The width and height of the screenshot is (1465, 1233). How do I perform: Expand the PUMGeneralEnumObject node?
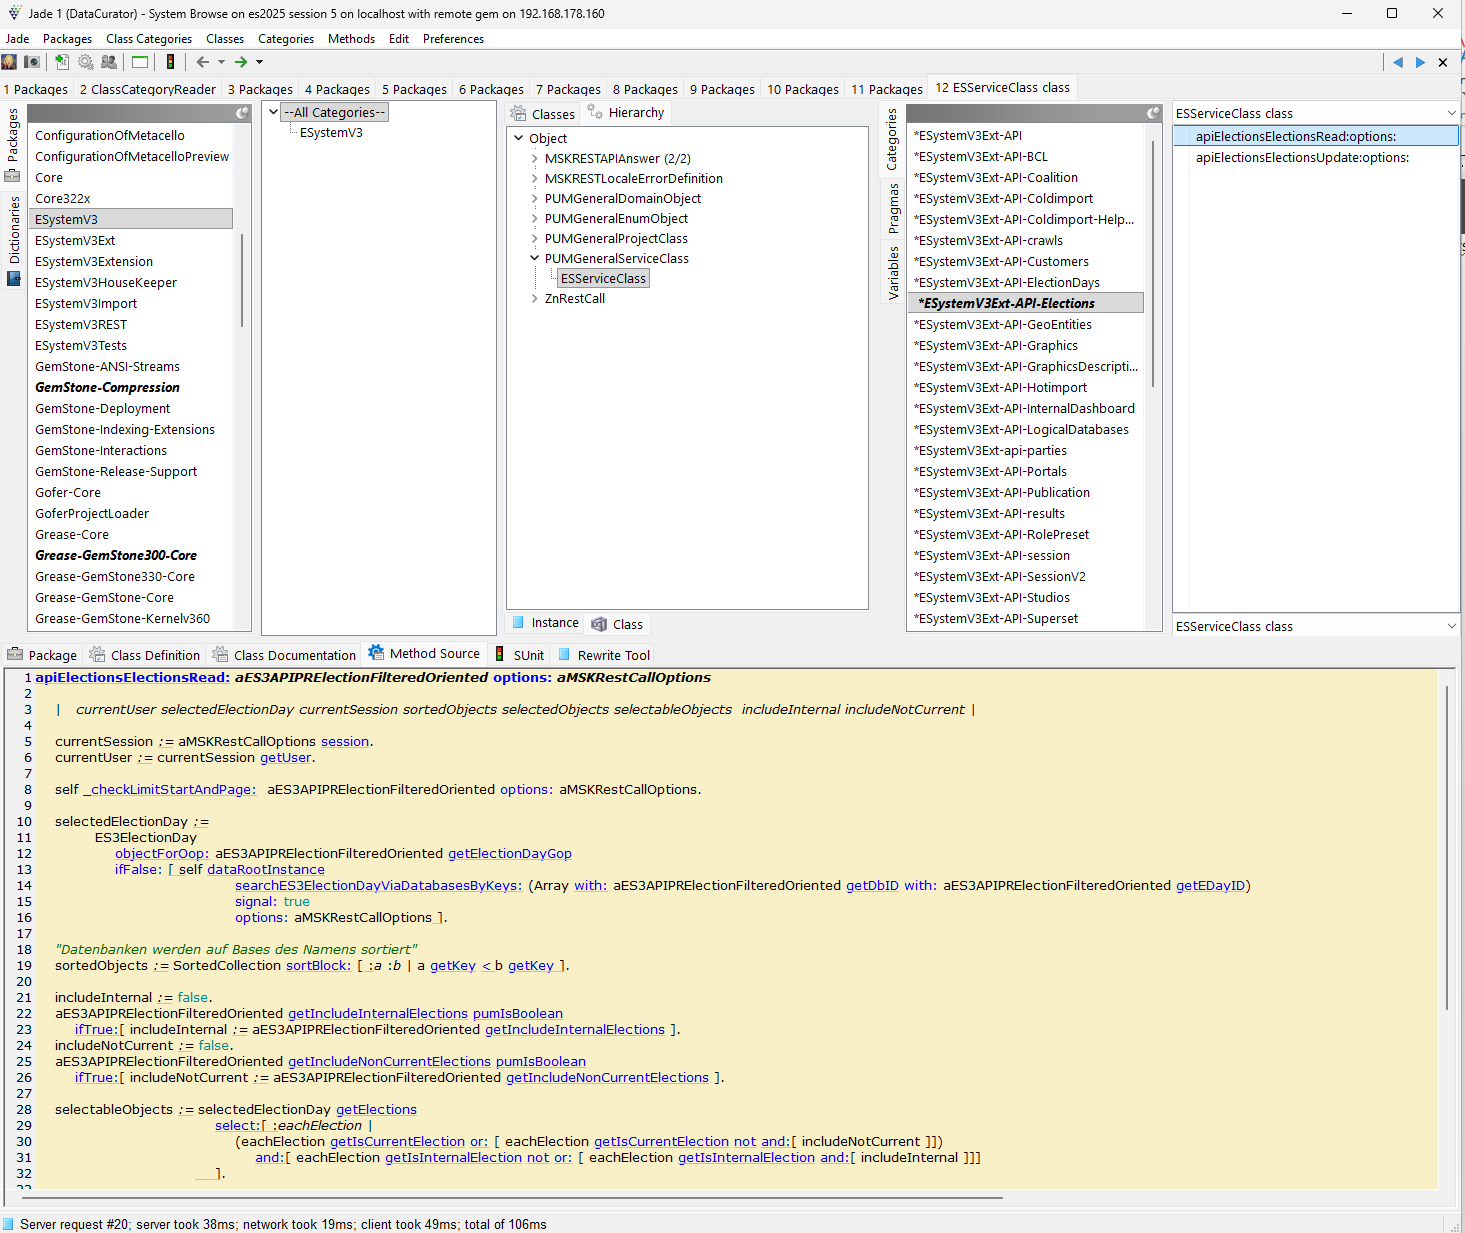click(x=535, y=218)
